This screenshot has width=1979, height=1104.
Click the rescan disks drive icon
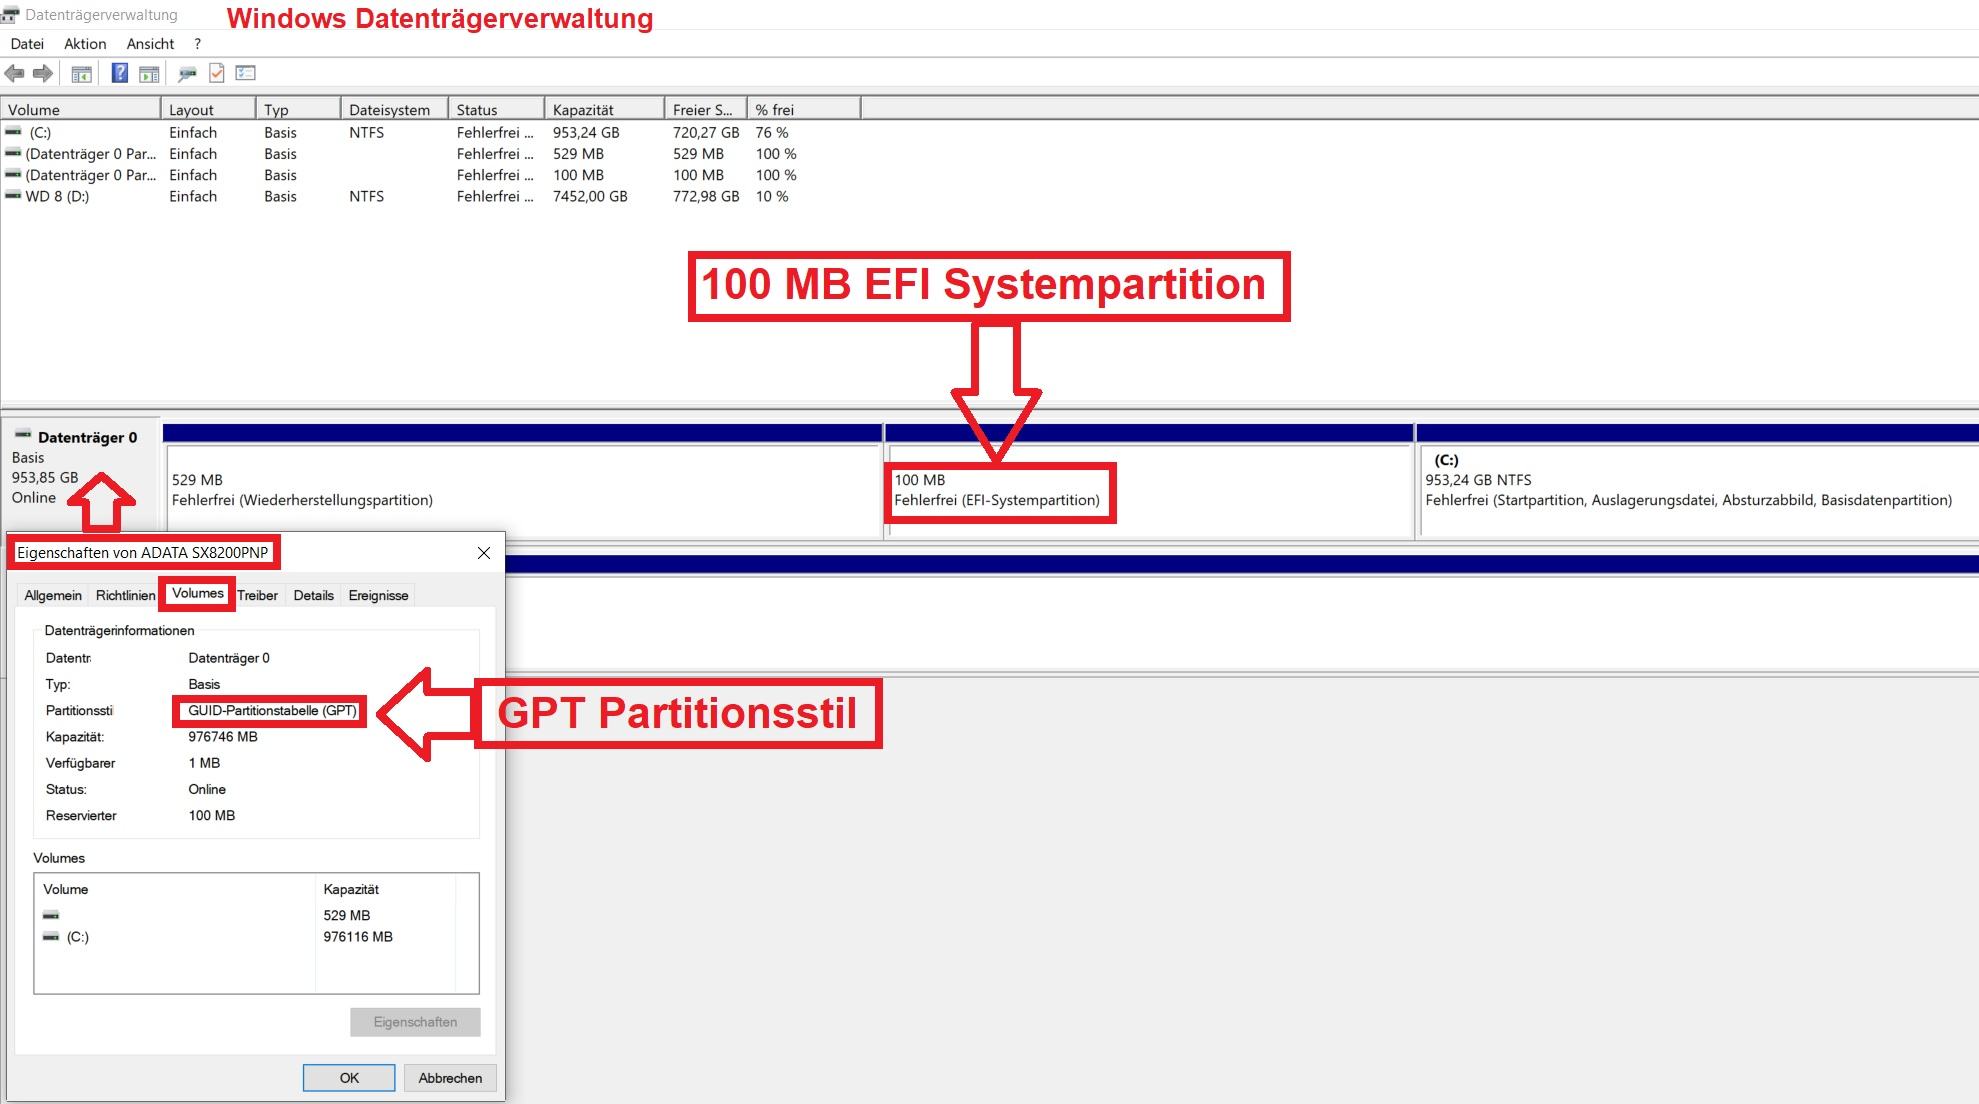(186, 73)
